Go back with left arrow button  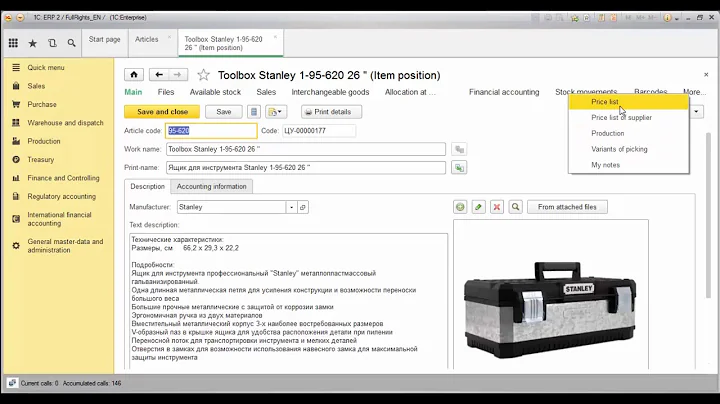pos(159,74)
